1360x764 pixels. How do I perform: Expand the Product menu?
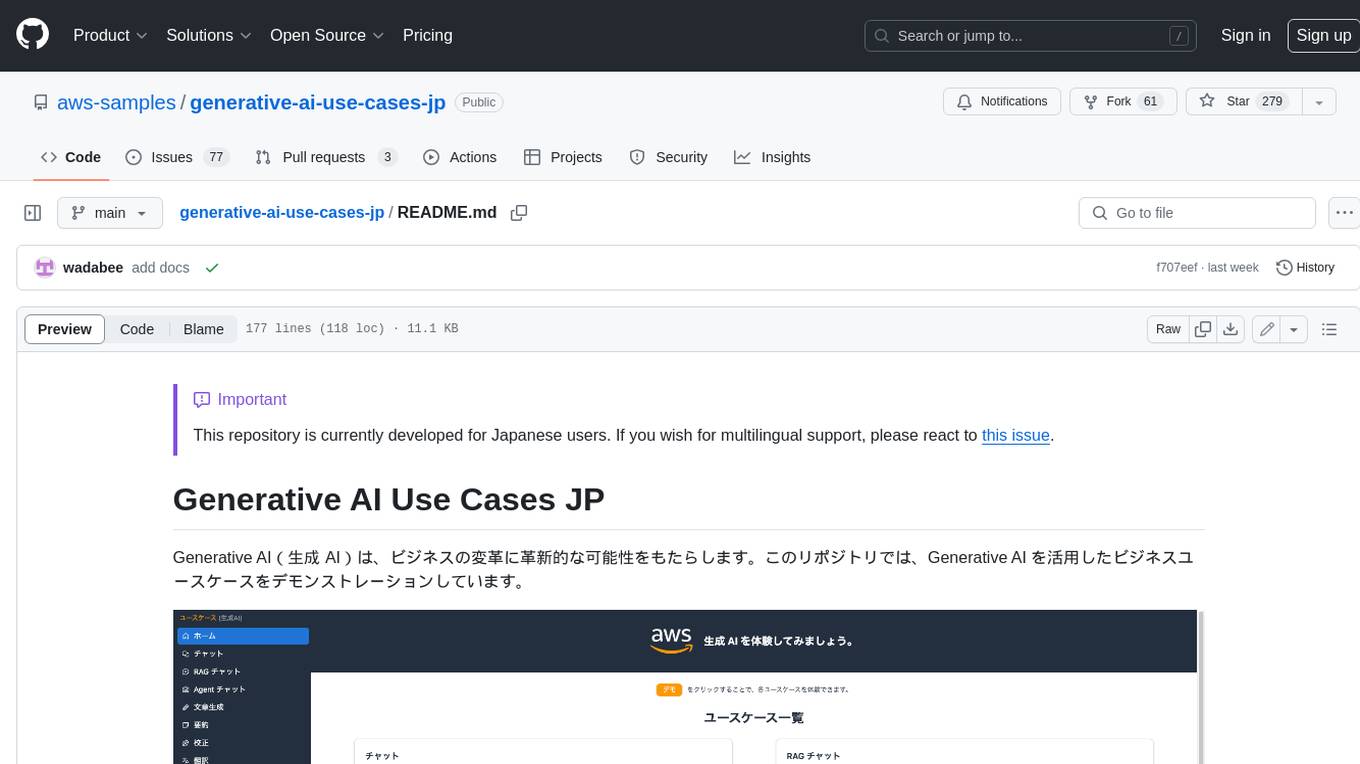click(110, 35)
